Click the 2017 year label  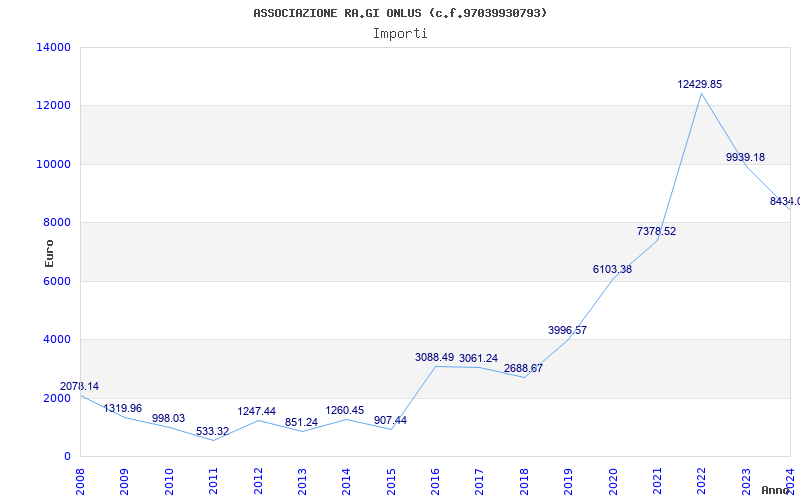480,481
